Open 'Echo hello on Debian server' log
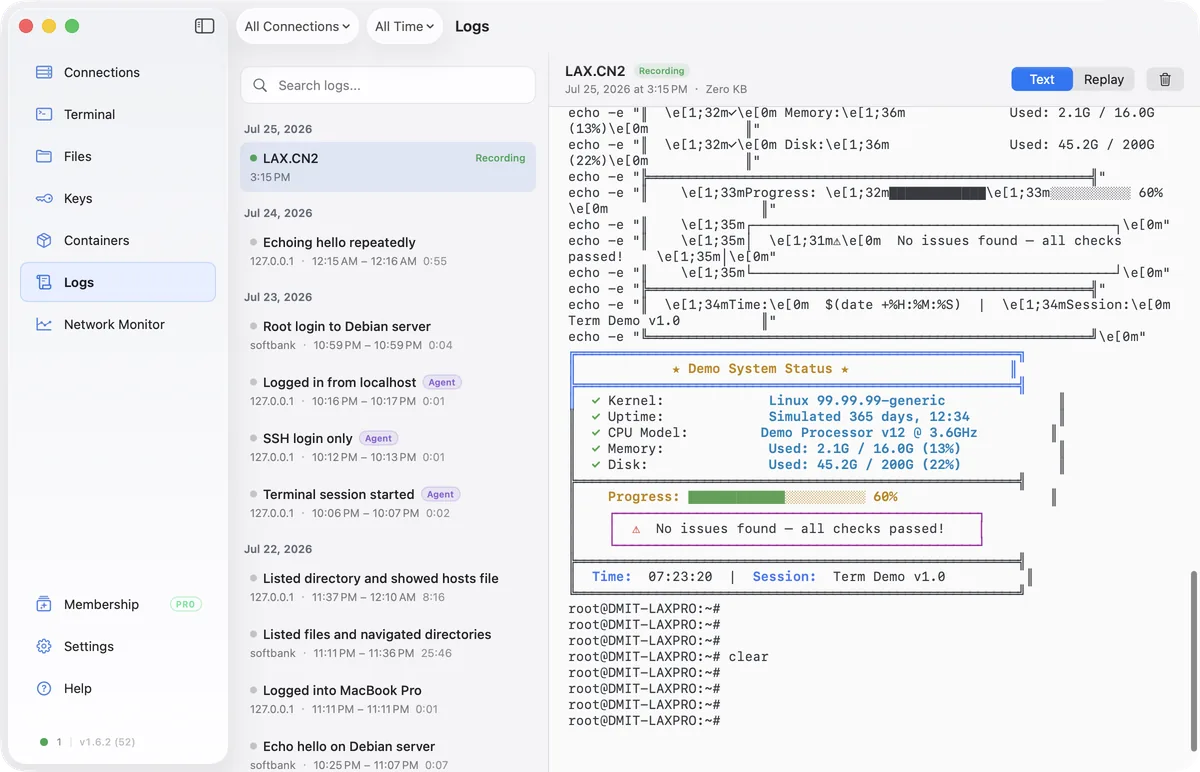The image size is (1200, 772). click(x=388, y=755)
